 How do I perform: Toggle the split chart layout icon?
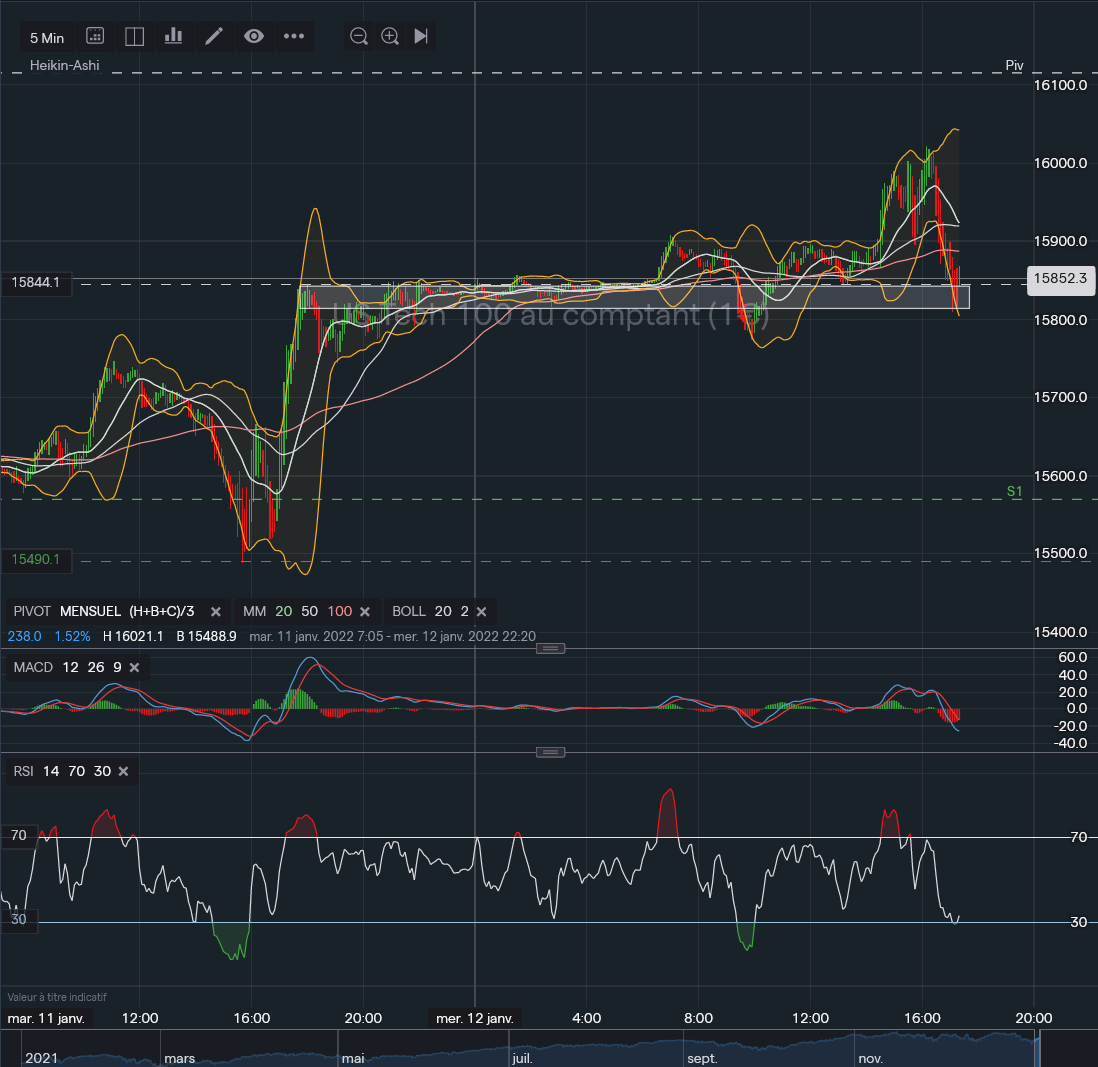(134, 36)
